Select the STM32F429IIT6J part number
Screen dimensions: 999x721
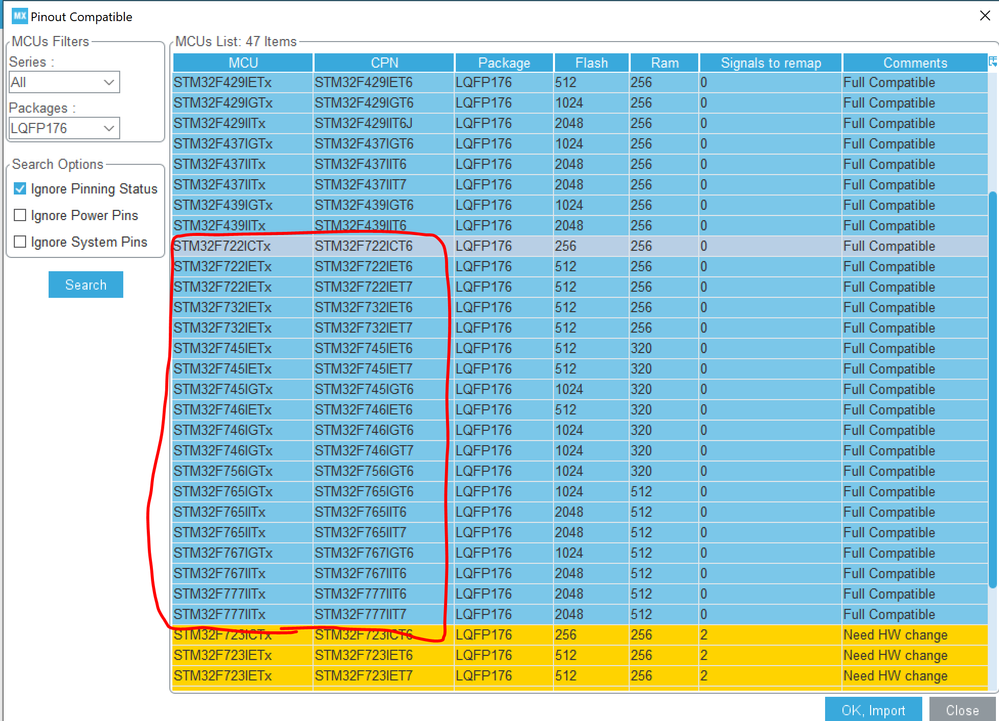click(x=384, y=124)
